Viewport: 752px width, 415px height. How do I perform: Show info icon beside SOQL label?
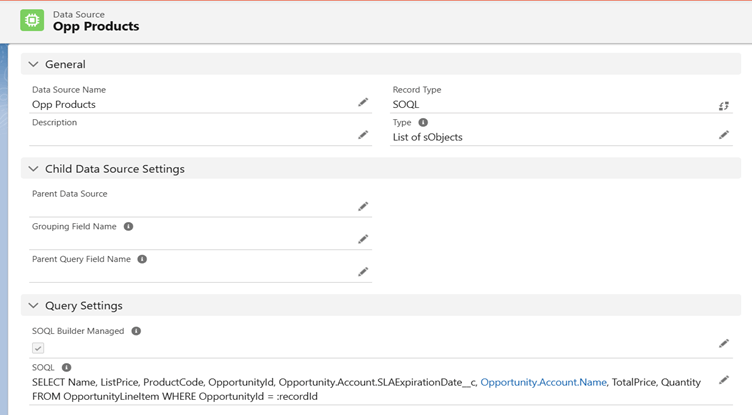click(x=67, y=368)
